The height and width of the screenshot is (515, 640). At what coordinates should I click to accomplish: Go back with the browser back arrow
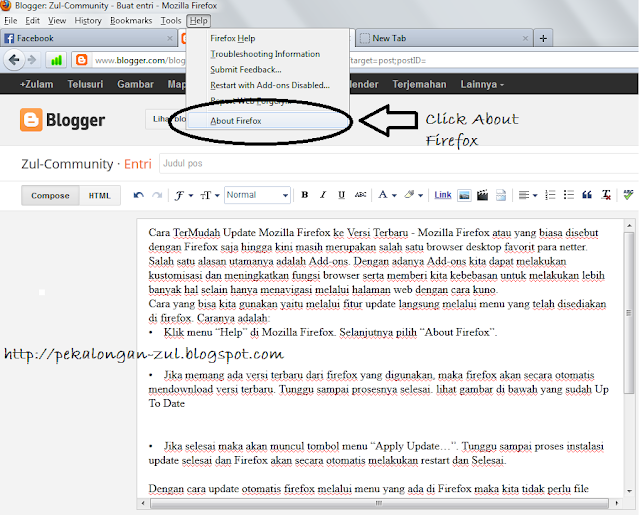(14, 60)
